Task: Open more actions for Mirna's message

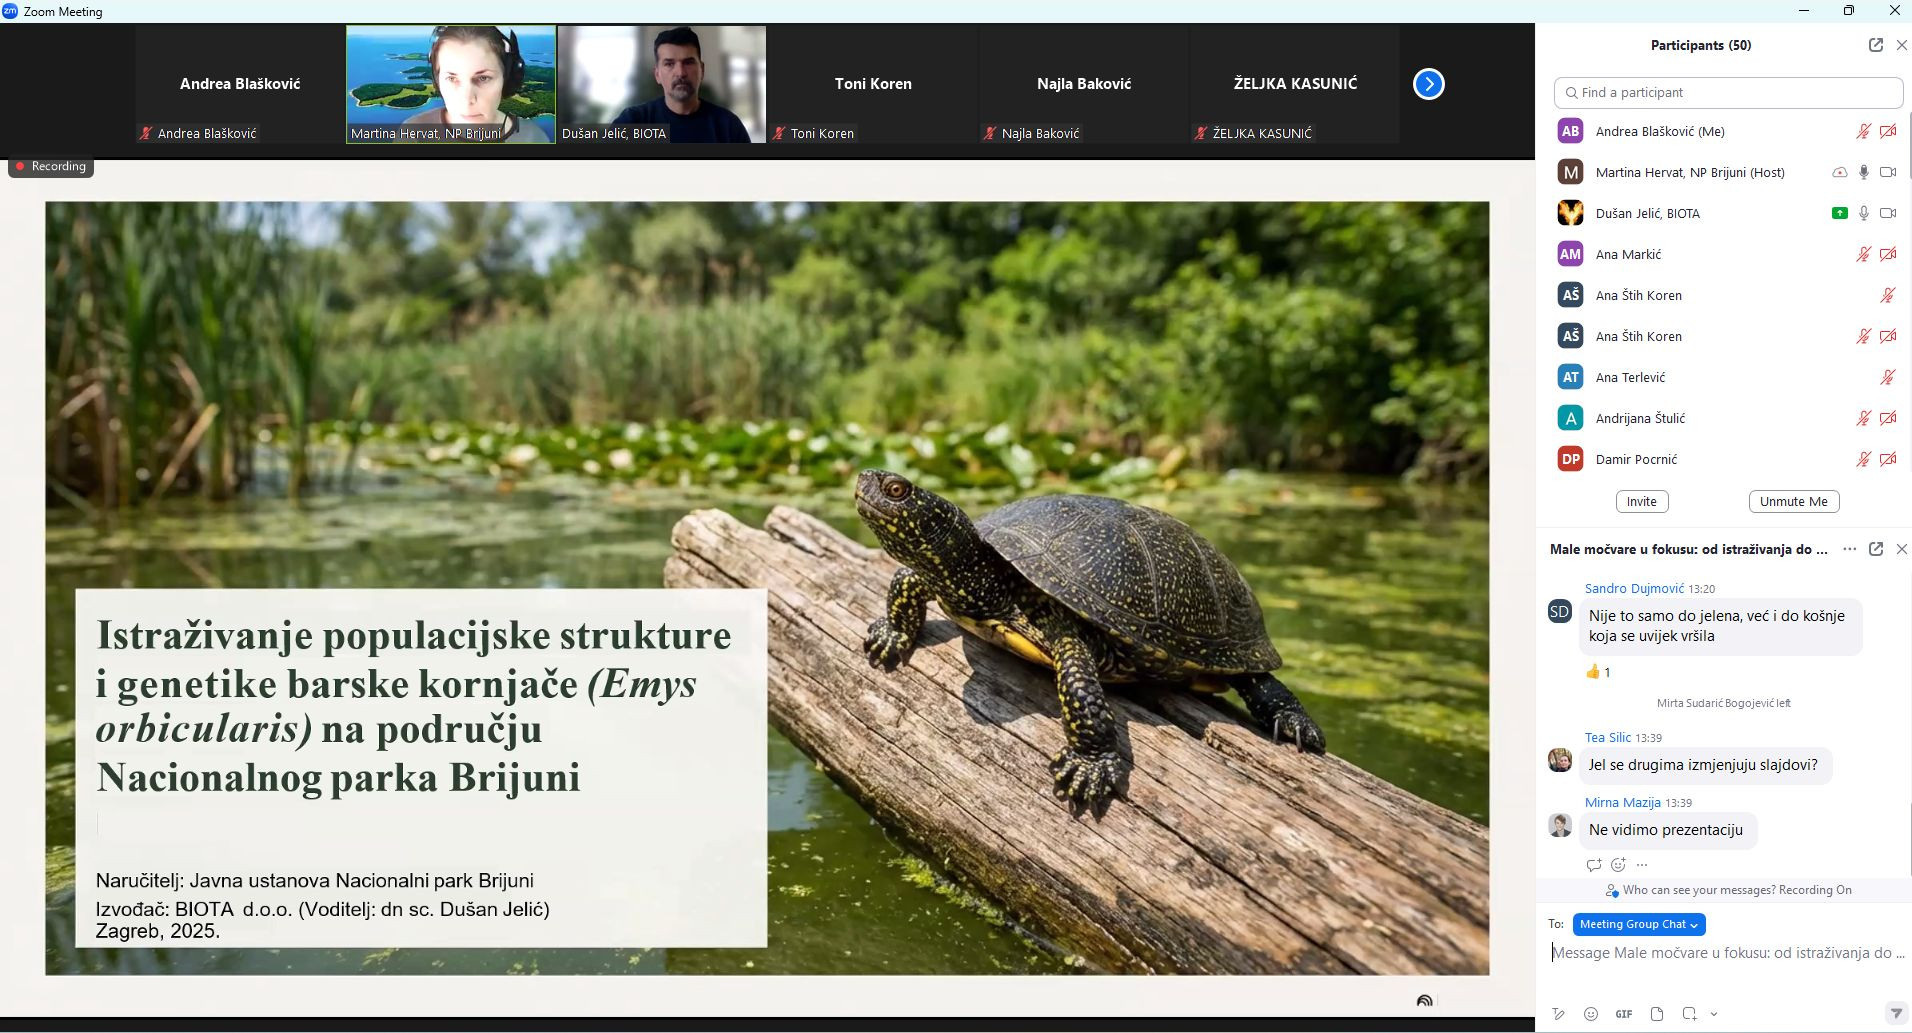Action: tap(1642, 865)
